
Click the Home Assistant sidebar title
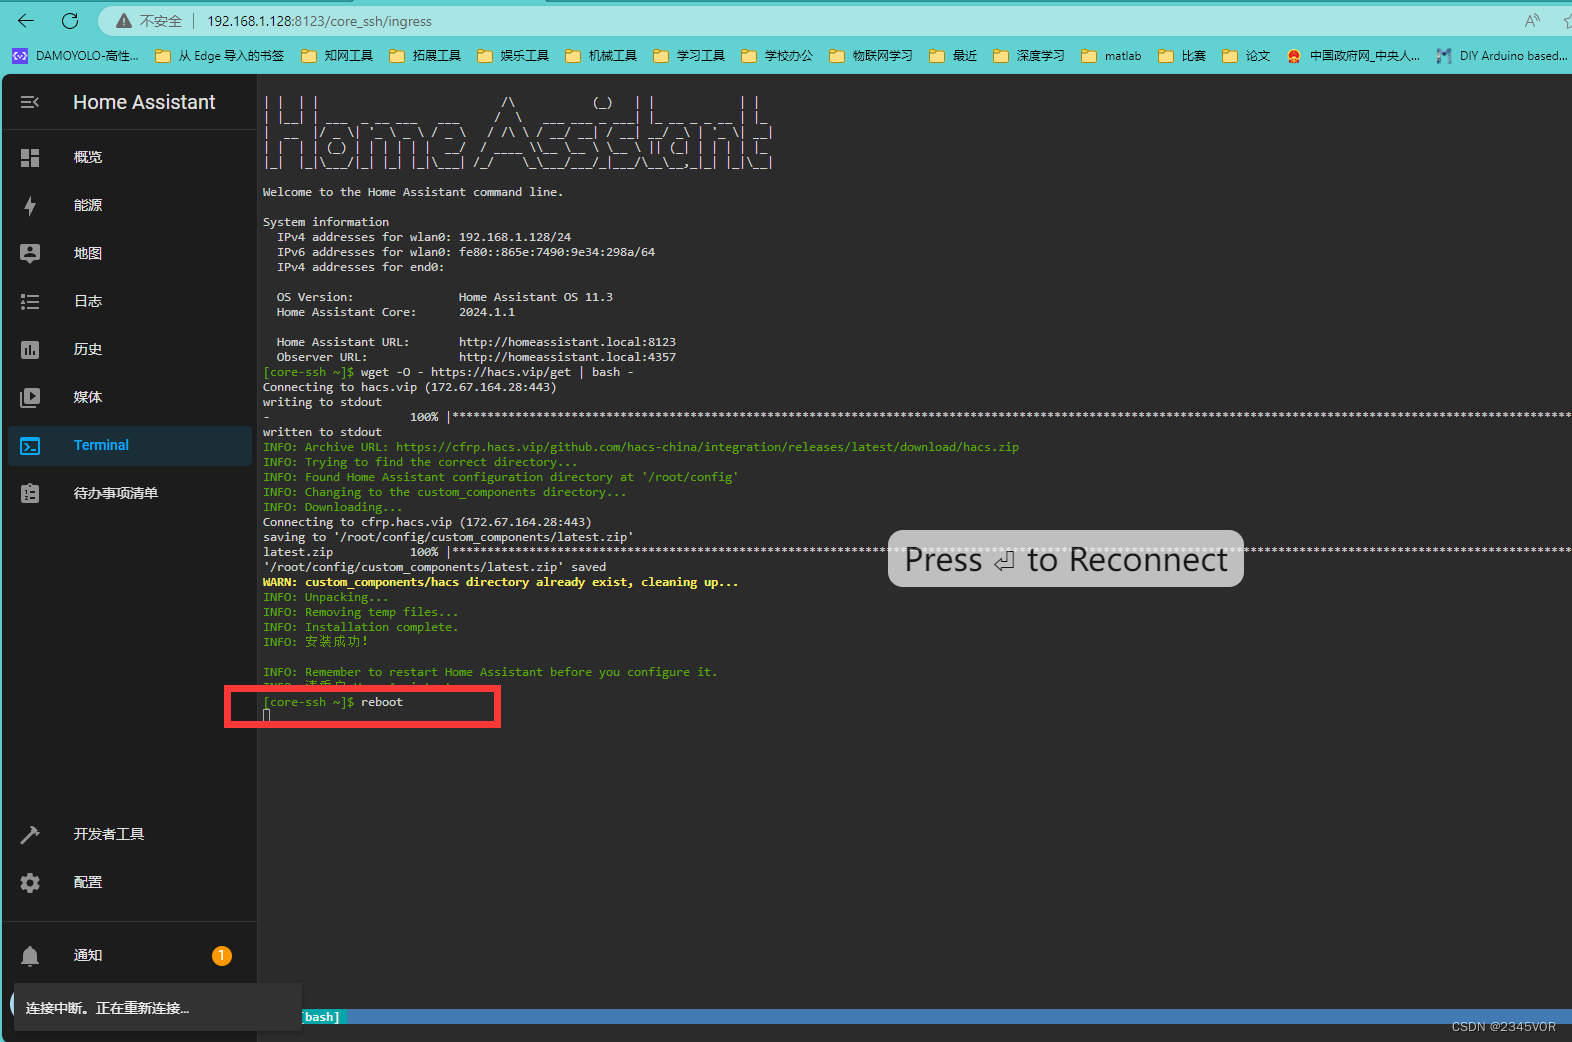point(144,102)
